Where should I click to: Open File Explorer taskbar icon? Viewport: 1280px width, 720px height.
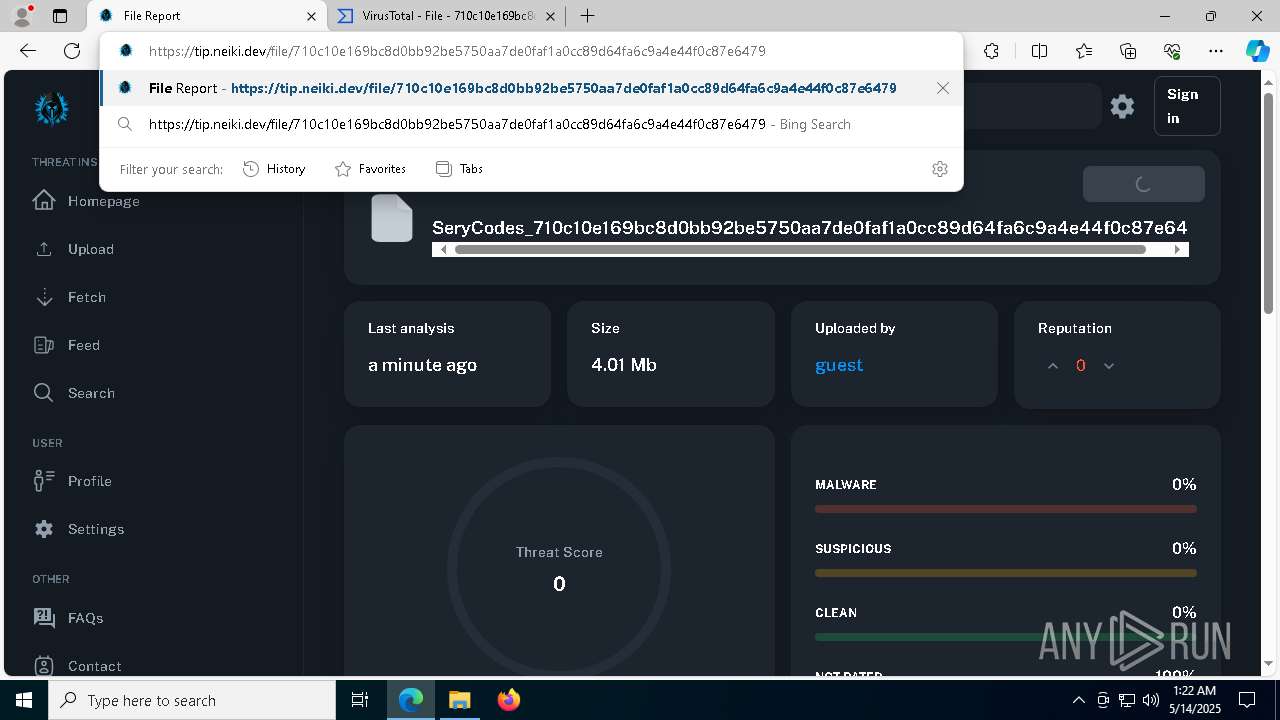click(459, 700)
